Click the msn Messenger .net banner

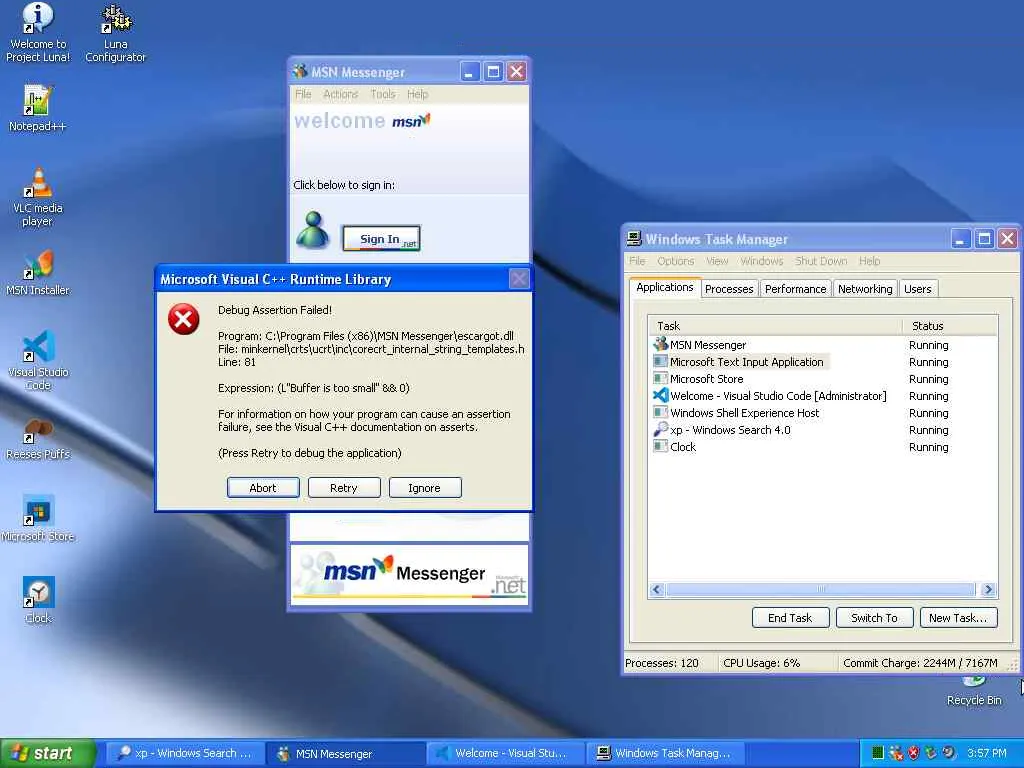click(409, 573)
